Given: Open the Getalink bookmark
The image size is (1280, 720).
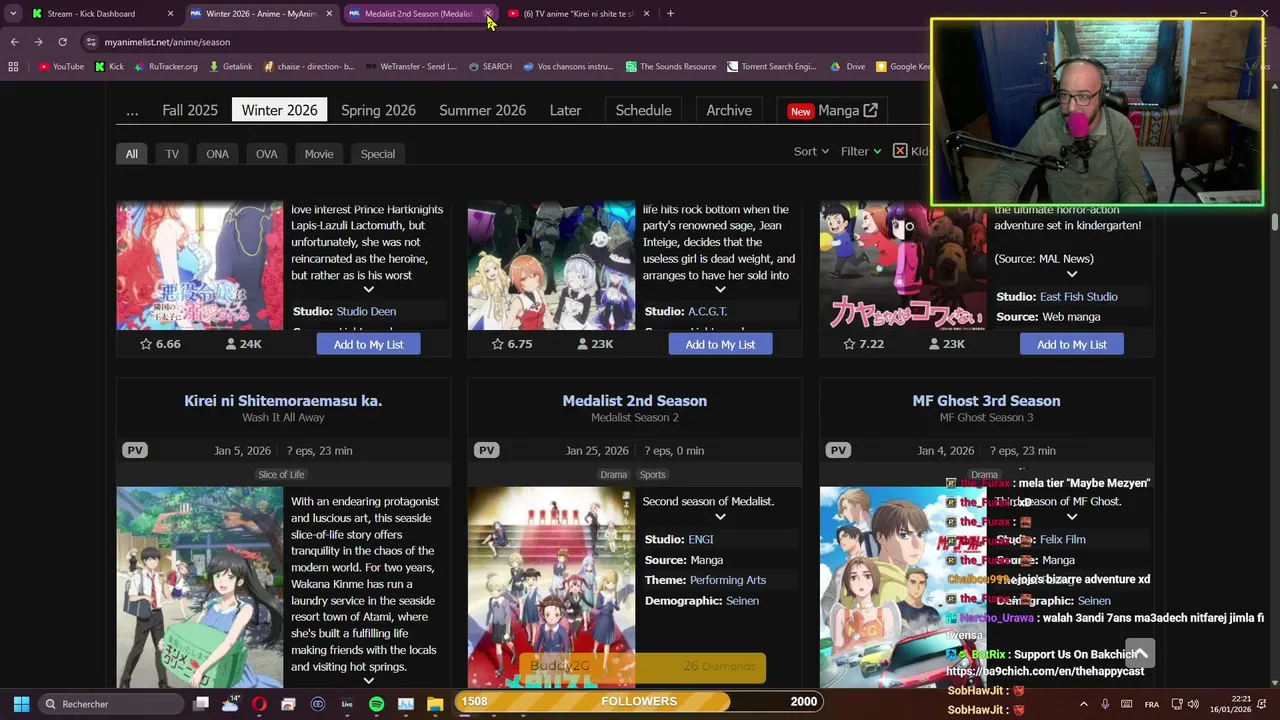Looking at the screenshot, I should [230, 67].
